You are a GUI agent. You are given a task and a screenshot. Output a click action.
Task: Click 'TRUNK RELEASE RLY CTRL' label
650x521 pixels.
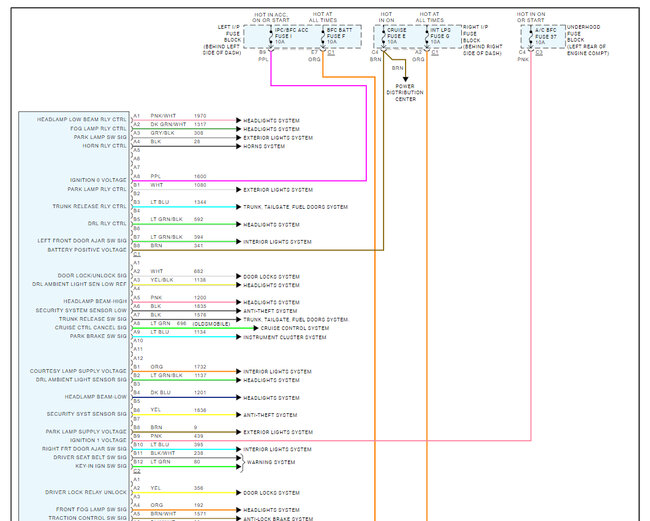coord(90,206)
